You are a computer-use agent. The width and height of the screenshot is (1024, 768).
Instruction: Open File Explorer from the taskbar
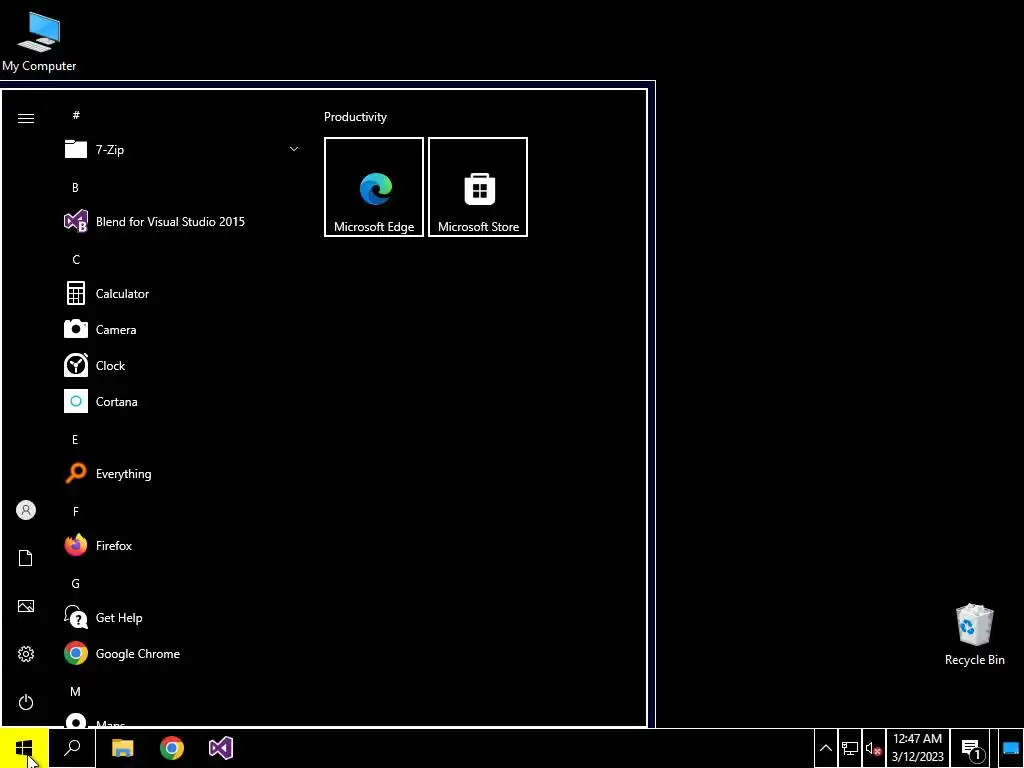[122, 748]
